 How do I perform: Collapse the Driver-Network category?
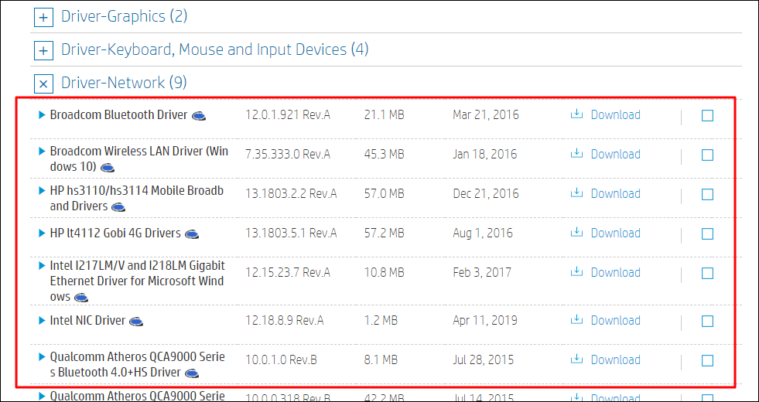point(44,84)
